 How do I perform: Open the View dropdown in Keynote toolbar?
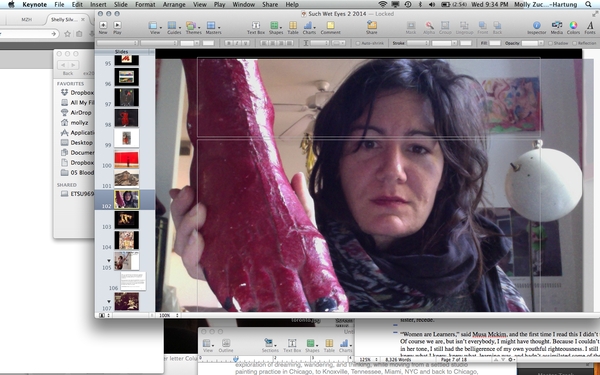154,26
